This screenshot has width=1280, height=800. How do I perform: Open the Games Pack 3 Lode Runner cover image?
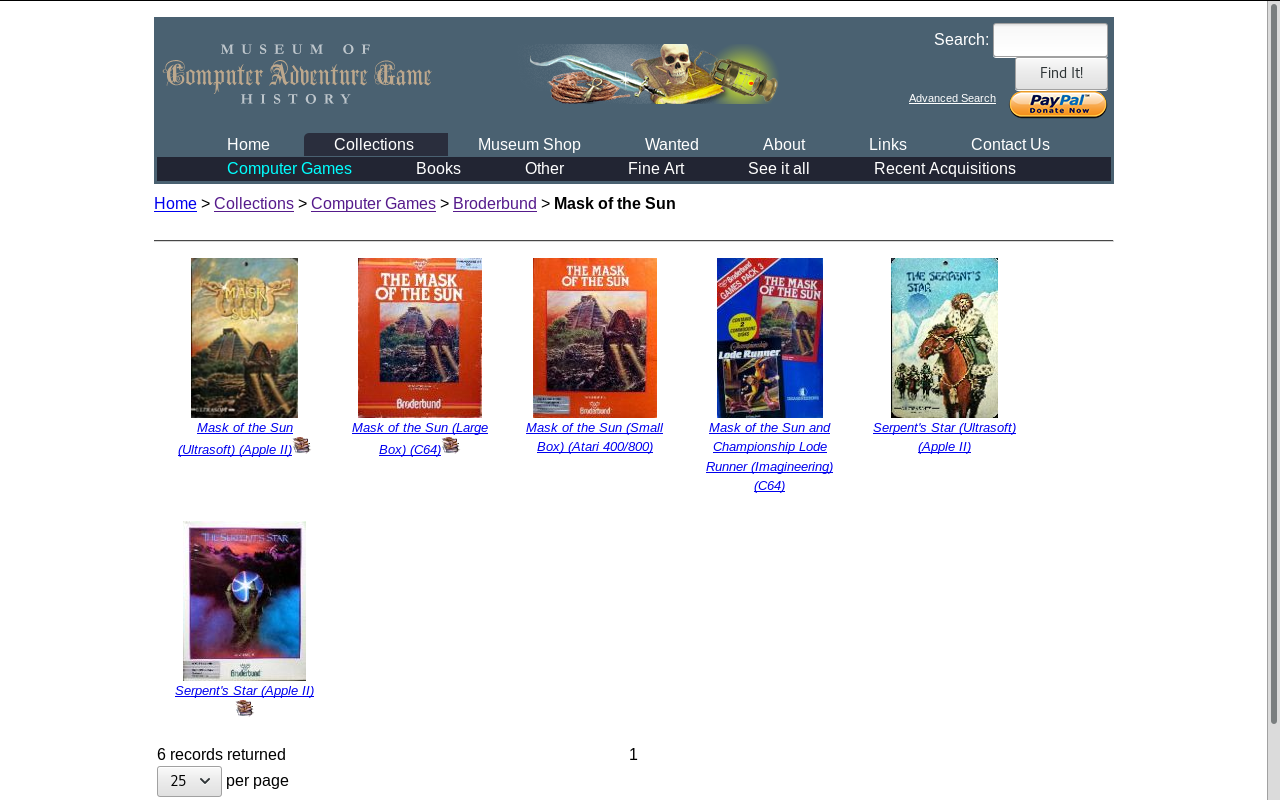(x=769, y=337)
